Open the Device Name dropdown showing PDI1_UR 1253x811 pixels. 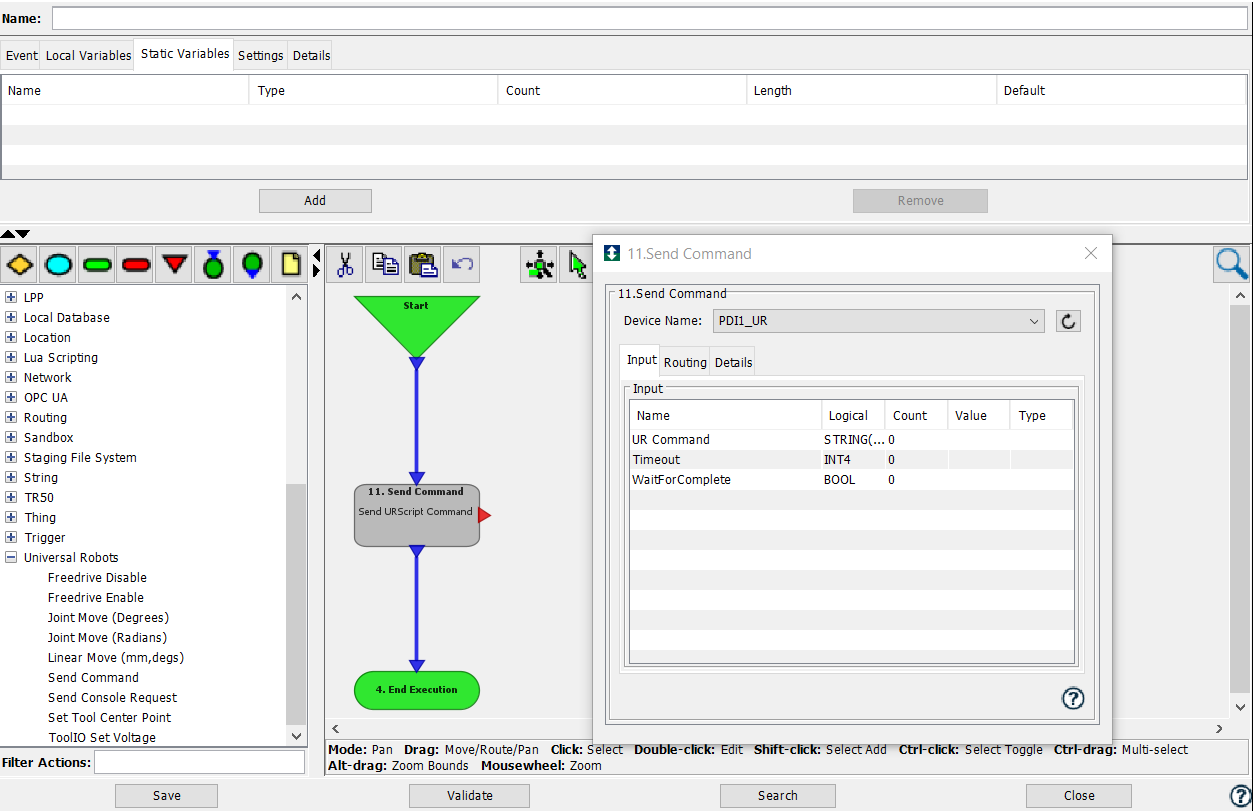[1035, 320]
